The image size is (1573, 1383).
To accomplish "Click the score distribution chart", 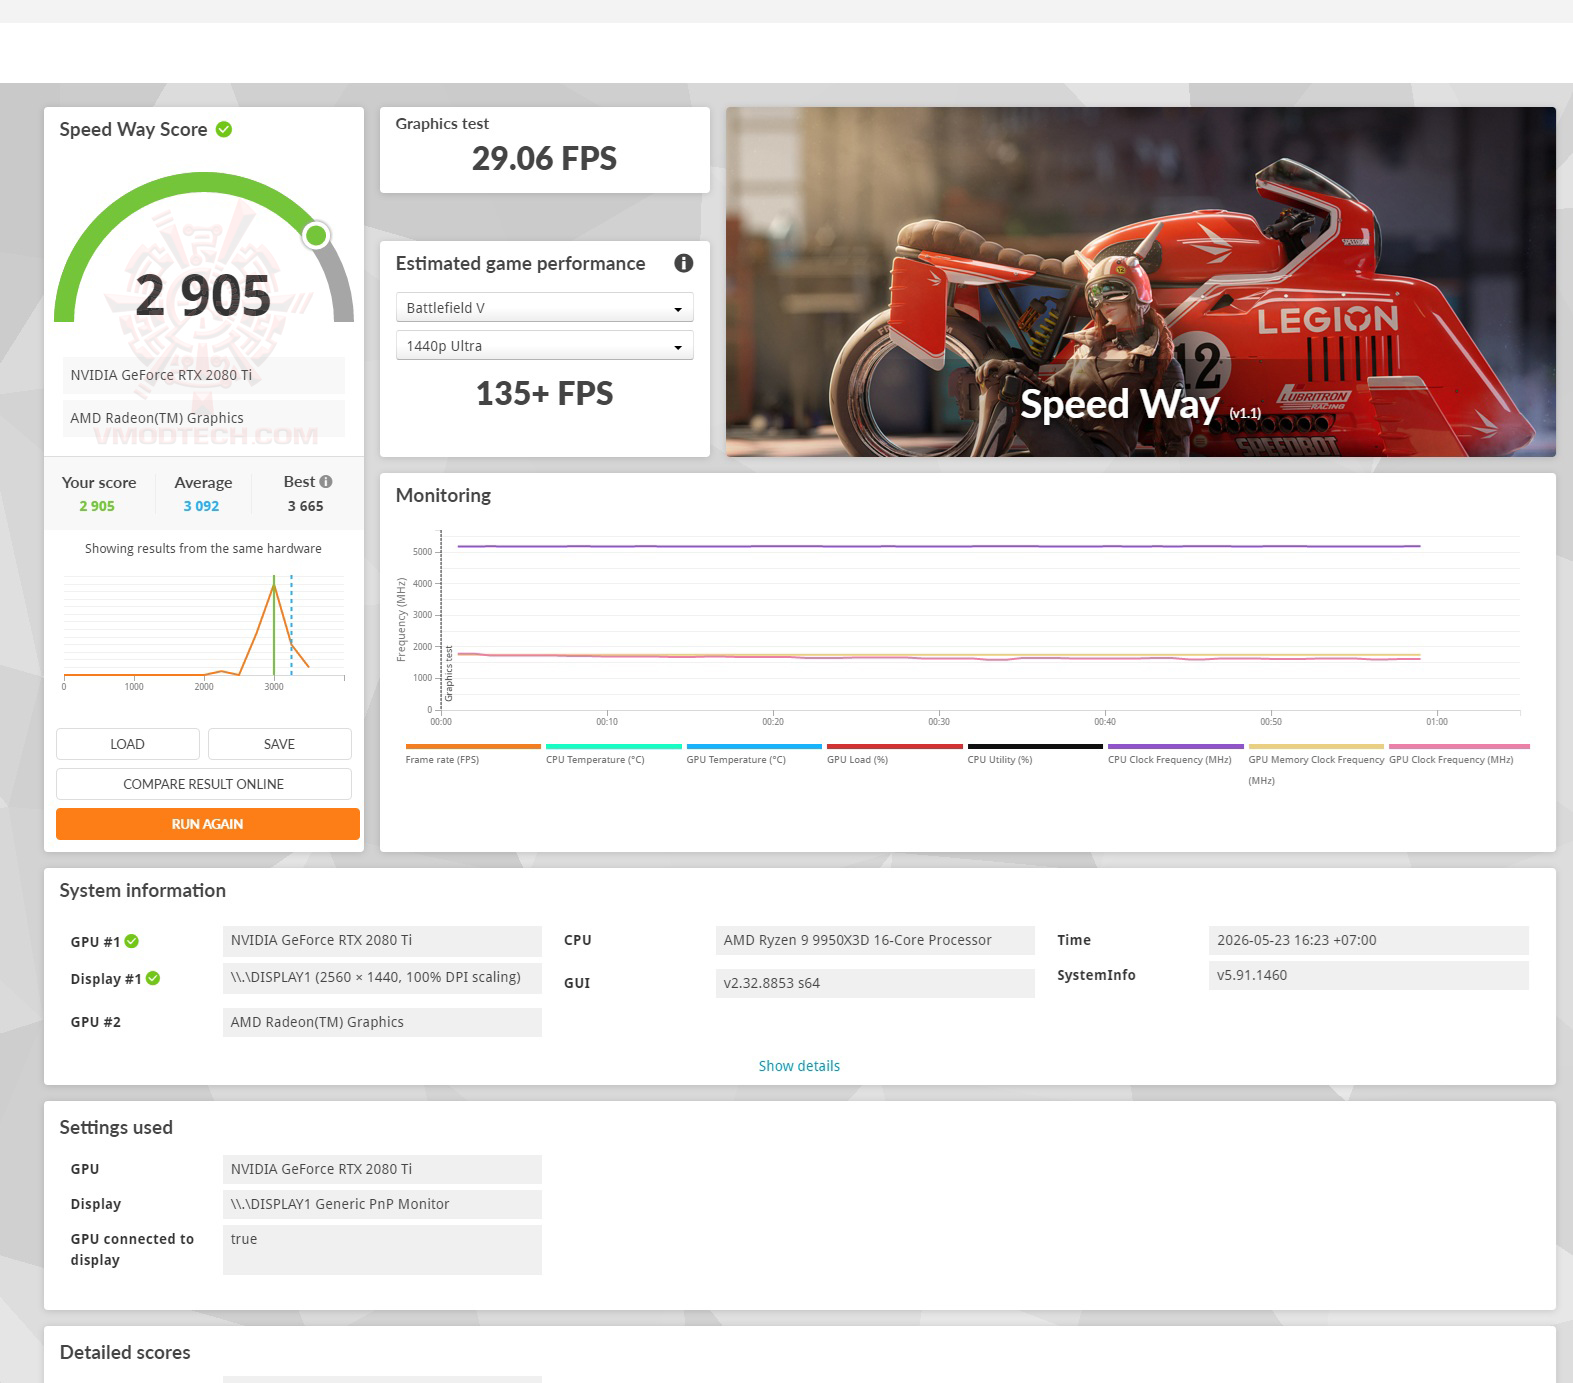I will pyautogui.click(x=204, y=630).
